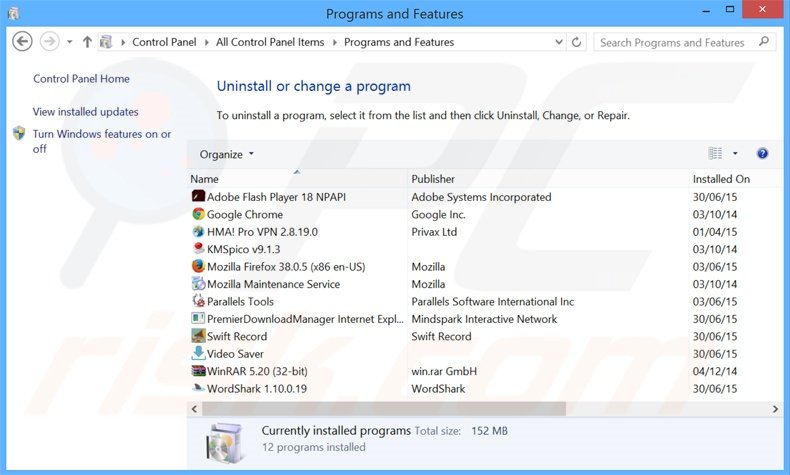The image size is (790, 475).
Task: Click the Control Panel icon in the address bar
Action: (x=106, y=42)
